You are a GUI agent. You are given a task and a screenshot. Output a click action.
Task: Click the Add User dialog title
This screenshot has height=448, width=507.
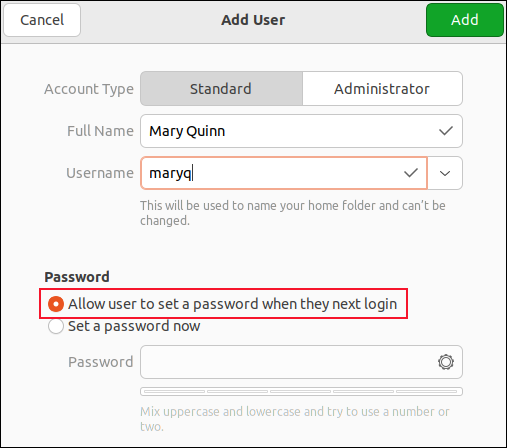click(253, 20)
